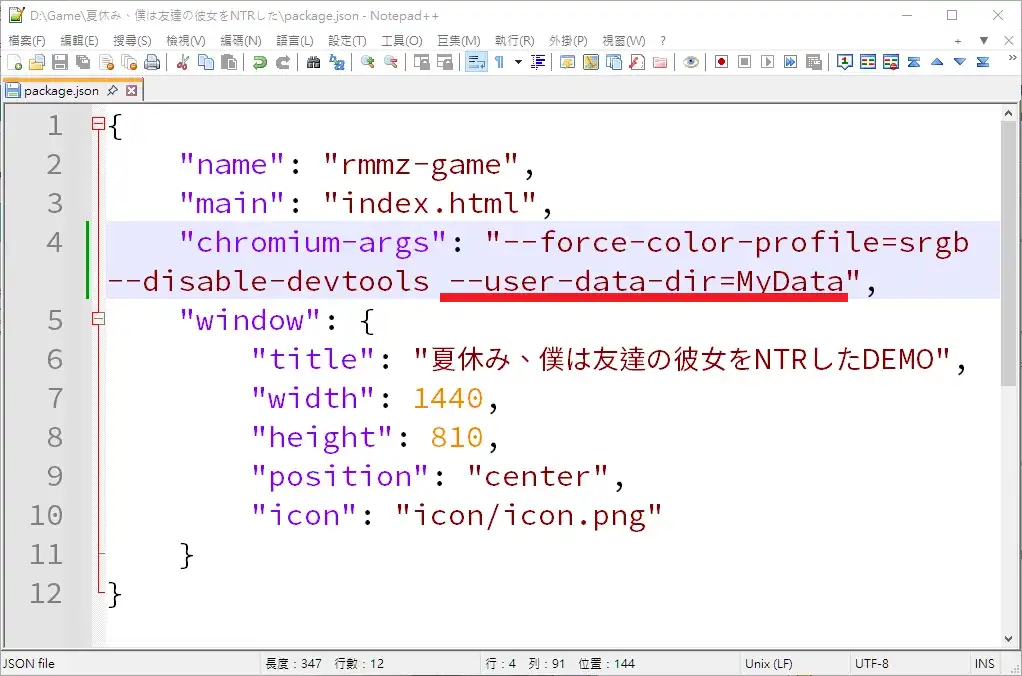
Task: Collapse the "window" block fold marker
Action: (x=98, y=320)
